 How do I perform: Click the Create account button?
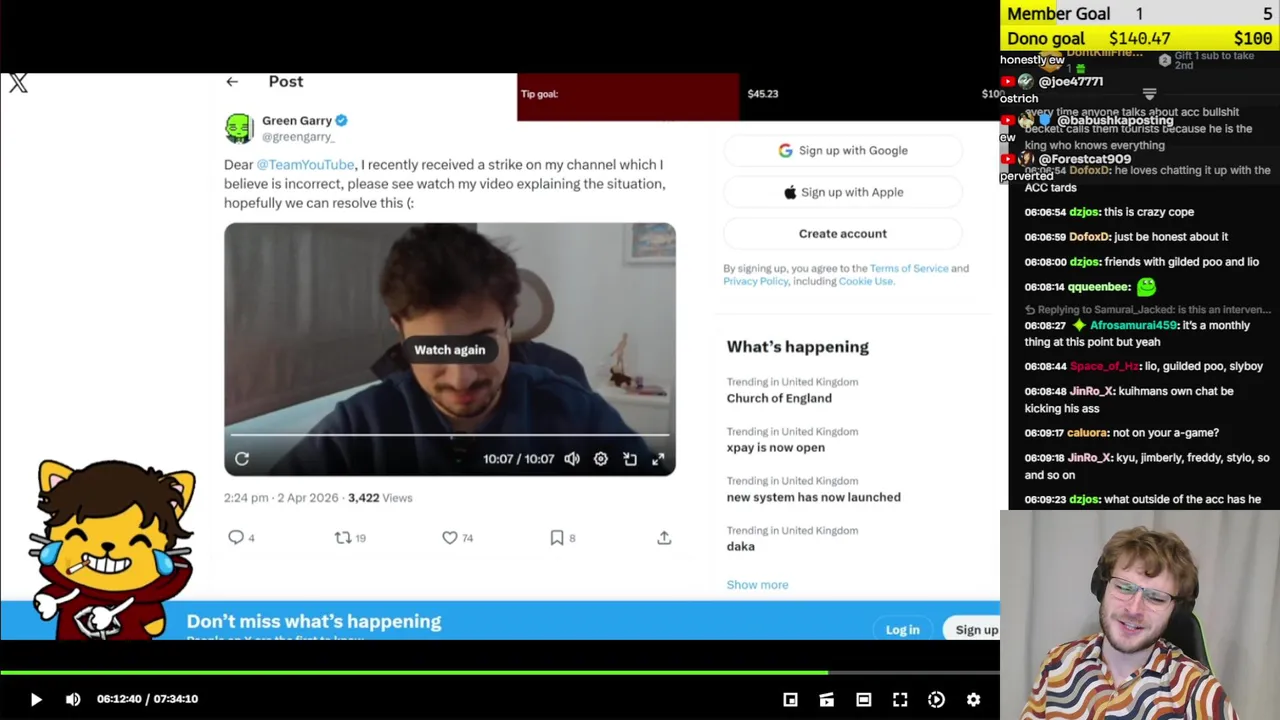click(843, 234)
